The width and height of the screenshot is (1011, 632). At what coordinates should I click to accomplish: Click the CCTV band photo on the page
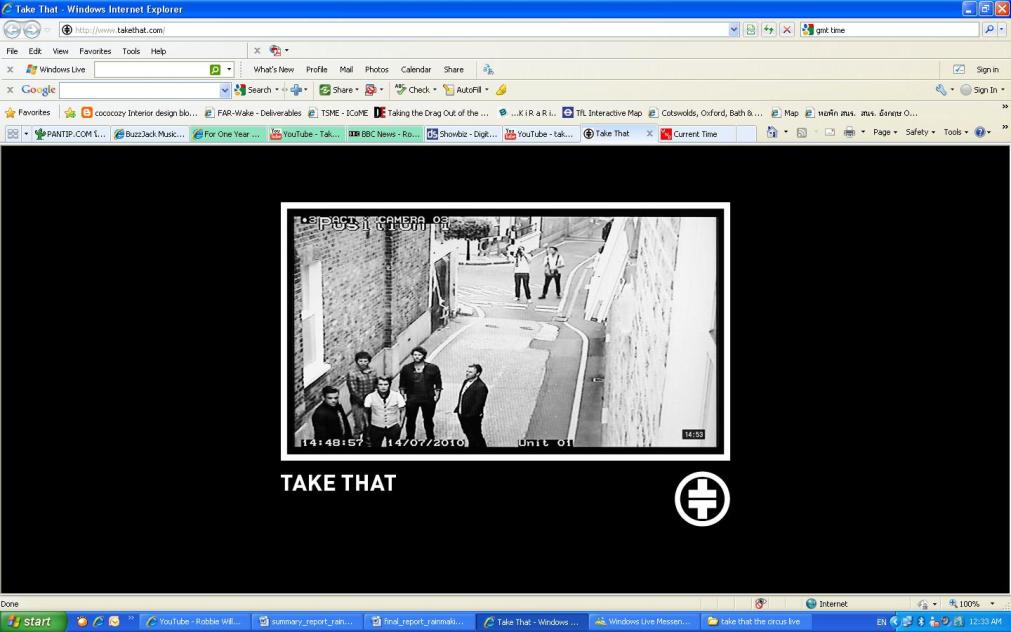point(505,331)
